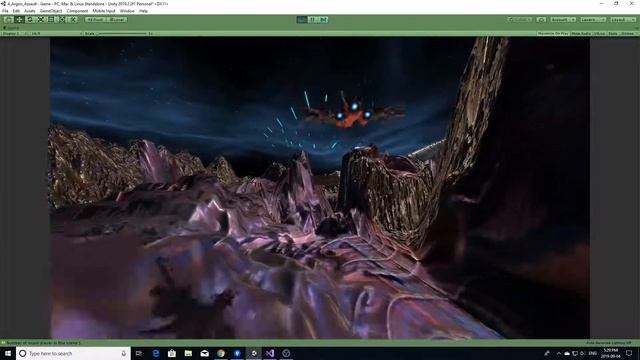Select the Game view tab
The height and width of the screenshot is (360, 640).
(11, 28)
